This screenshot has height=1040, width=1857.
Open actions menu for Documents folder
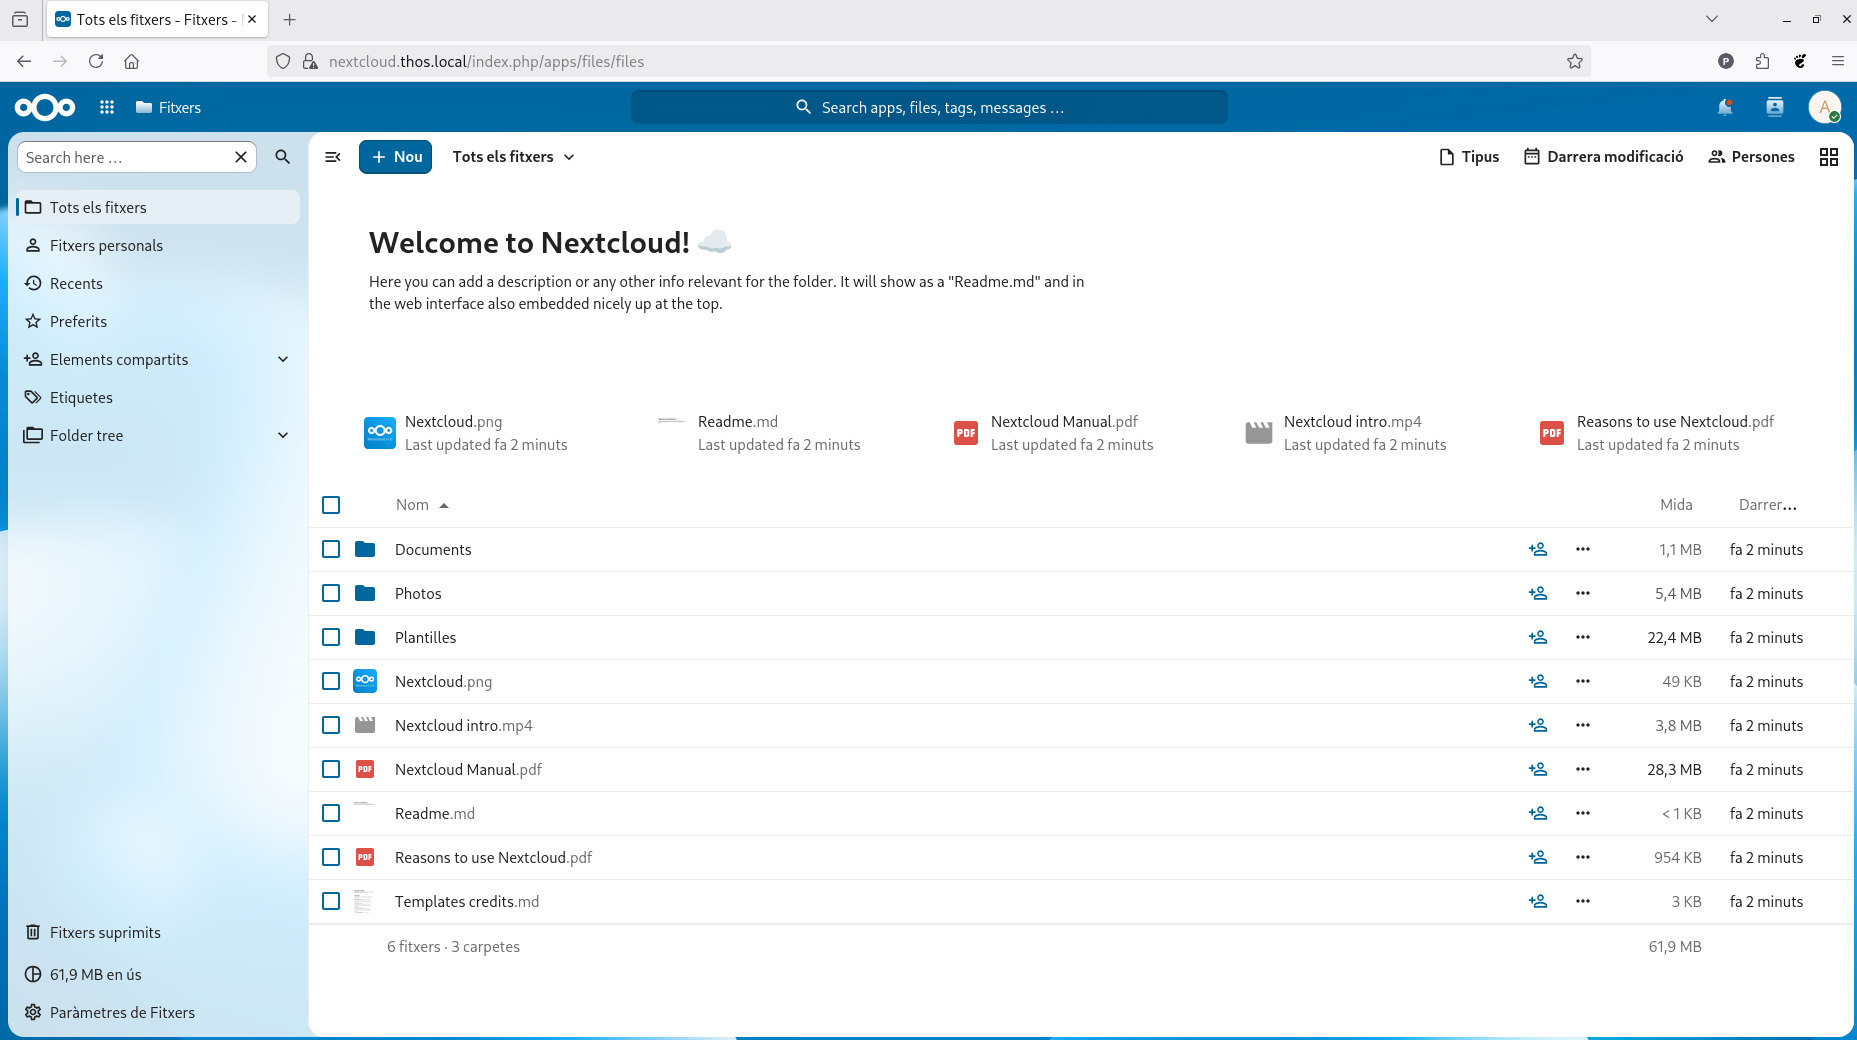point(1583,549)
